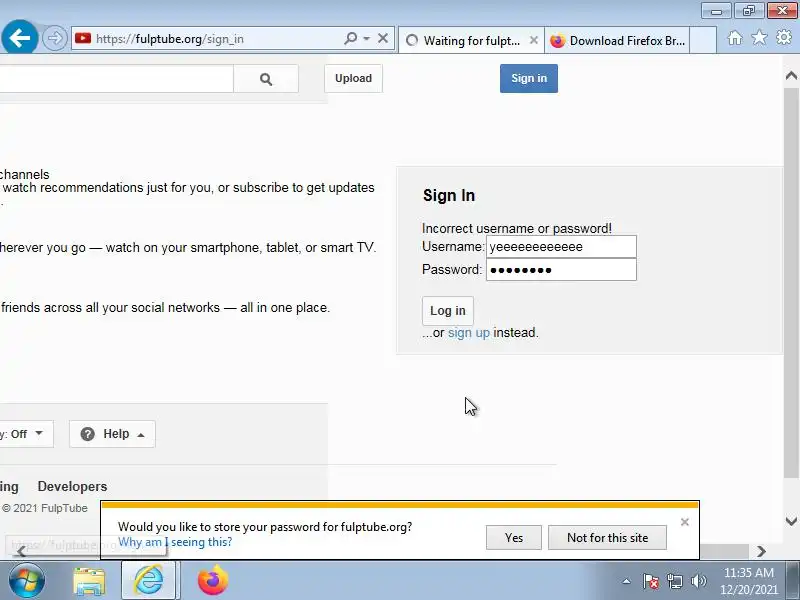800x600 pixels.
Task: Click the 'Sign In' heading text
Action: [448, 195]
